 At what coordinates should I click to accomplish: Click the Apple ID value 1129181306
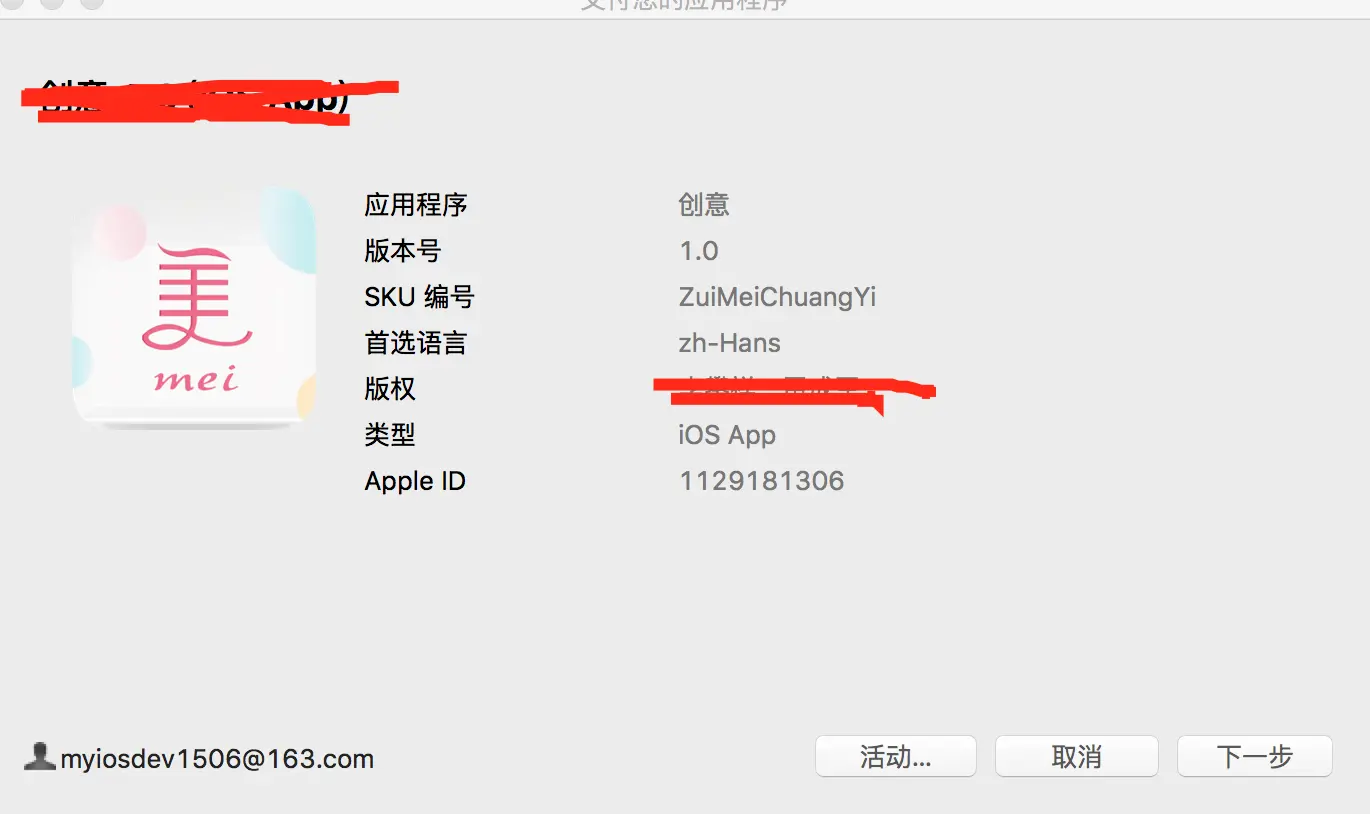(x=762, y=481)
